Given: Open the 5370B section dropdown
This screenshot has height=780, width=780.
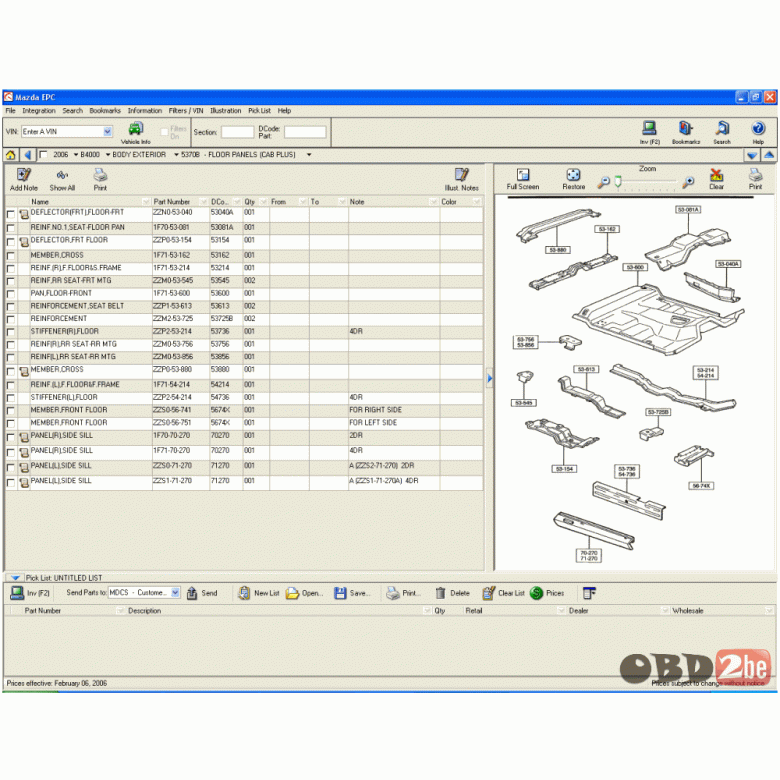Looking at the screenshot, I should pyautogui.click(x=177, y=155).
